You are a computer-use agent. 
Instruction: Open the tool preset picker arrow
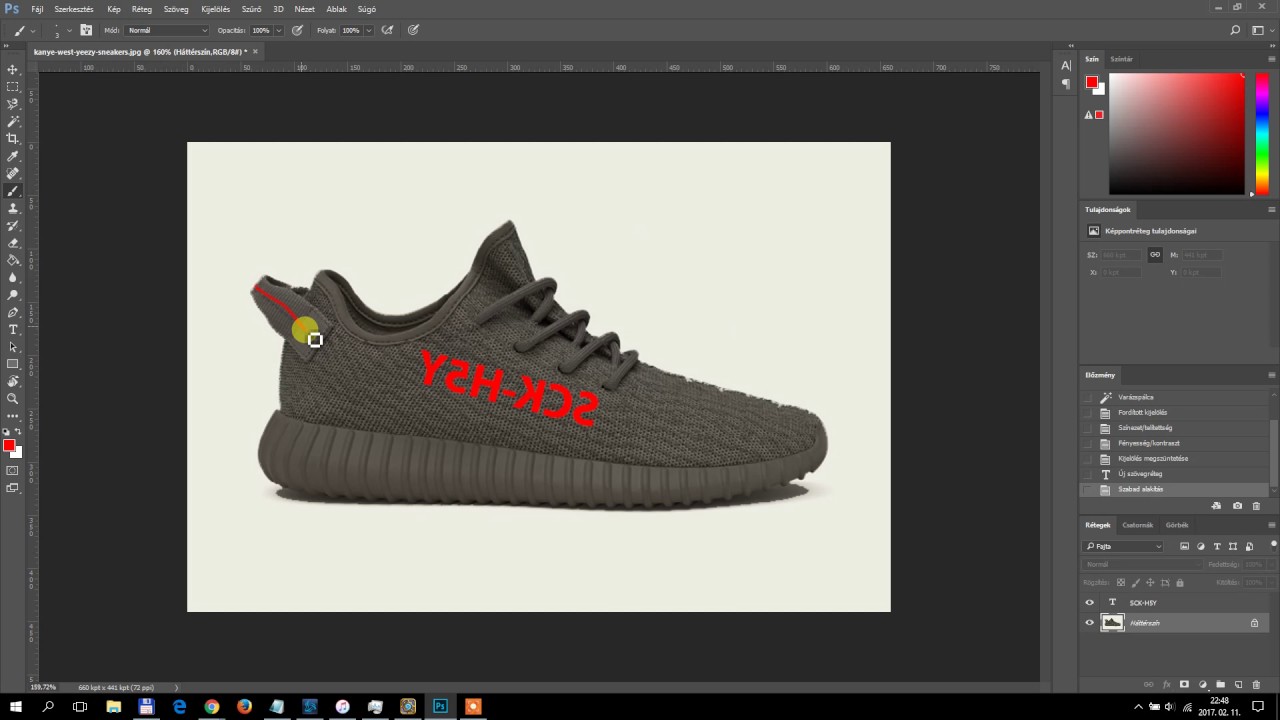point(33,30)
